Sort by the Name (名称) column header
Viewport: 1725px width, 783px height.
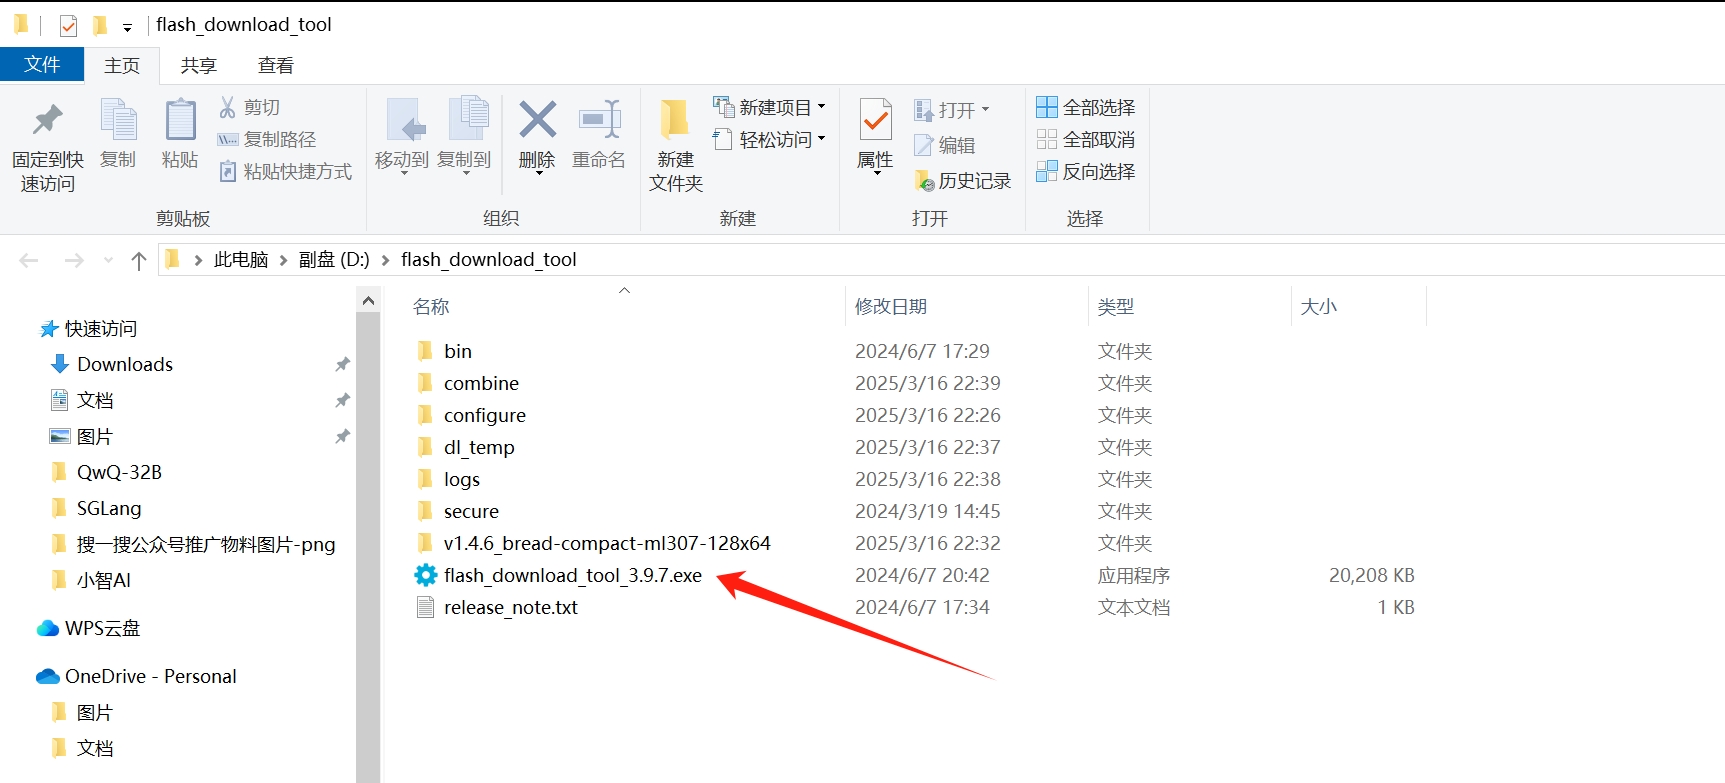431,307
